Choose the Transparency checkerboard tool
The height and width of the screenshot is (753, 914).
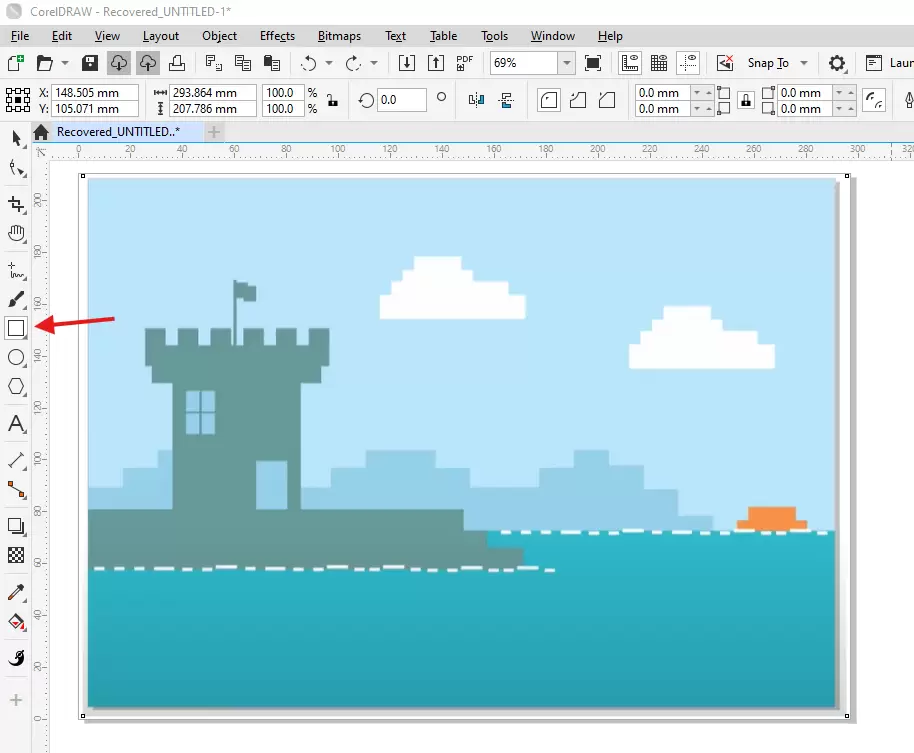[x=16, y=554]
